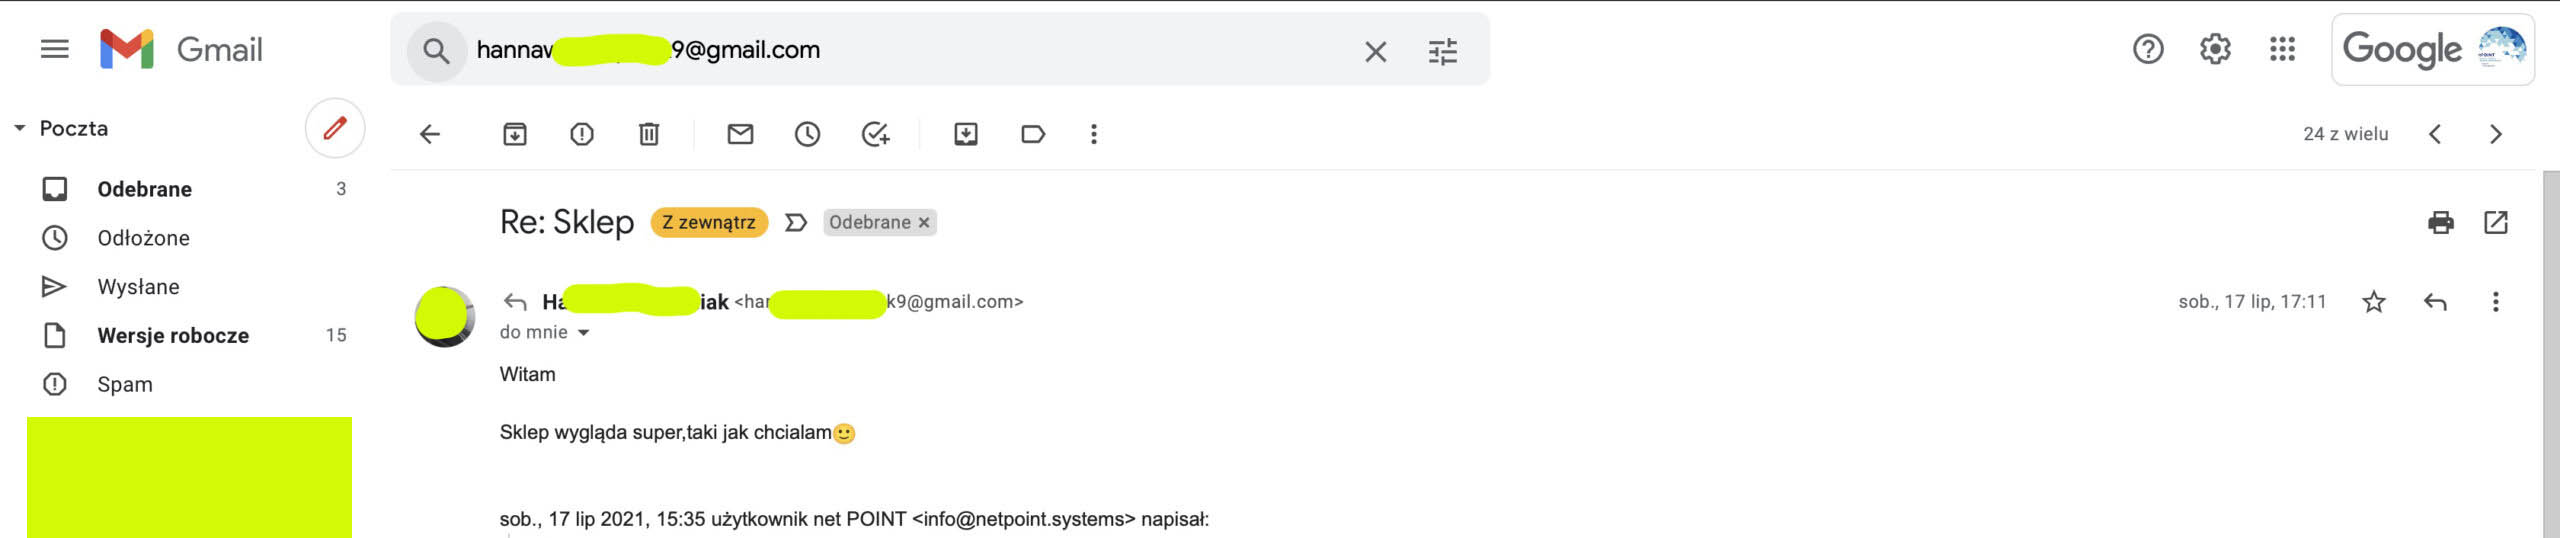
Task: Clear the search field text
Action: (x=1376, y=51)
